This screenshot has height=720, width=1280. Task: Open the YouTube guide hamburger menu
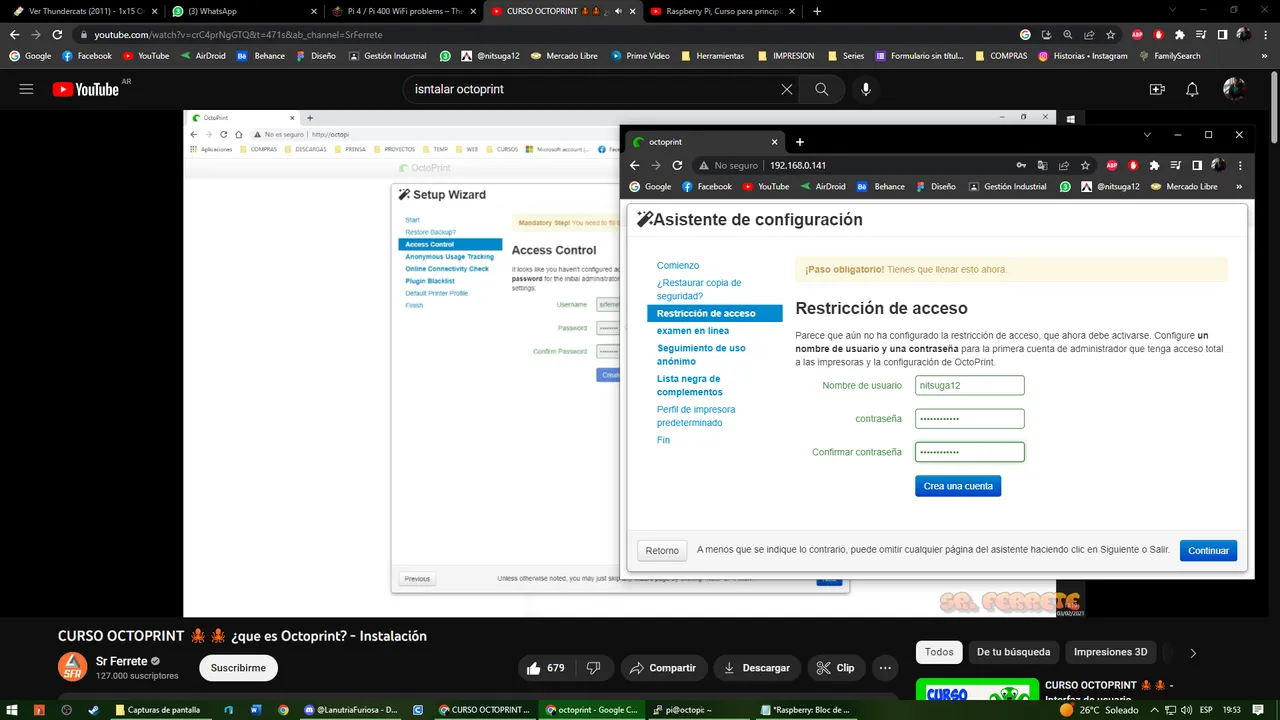[x=26, y=89]
